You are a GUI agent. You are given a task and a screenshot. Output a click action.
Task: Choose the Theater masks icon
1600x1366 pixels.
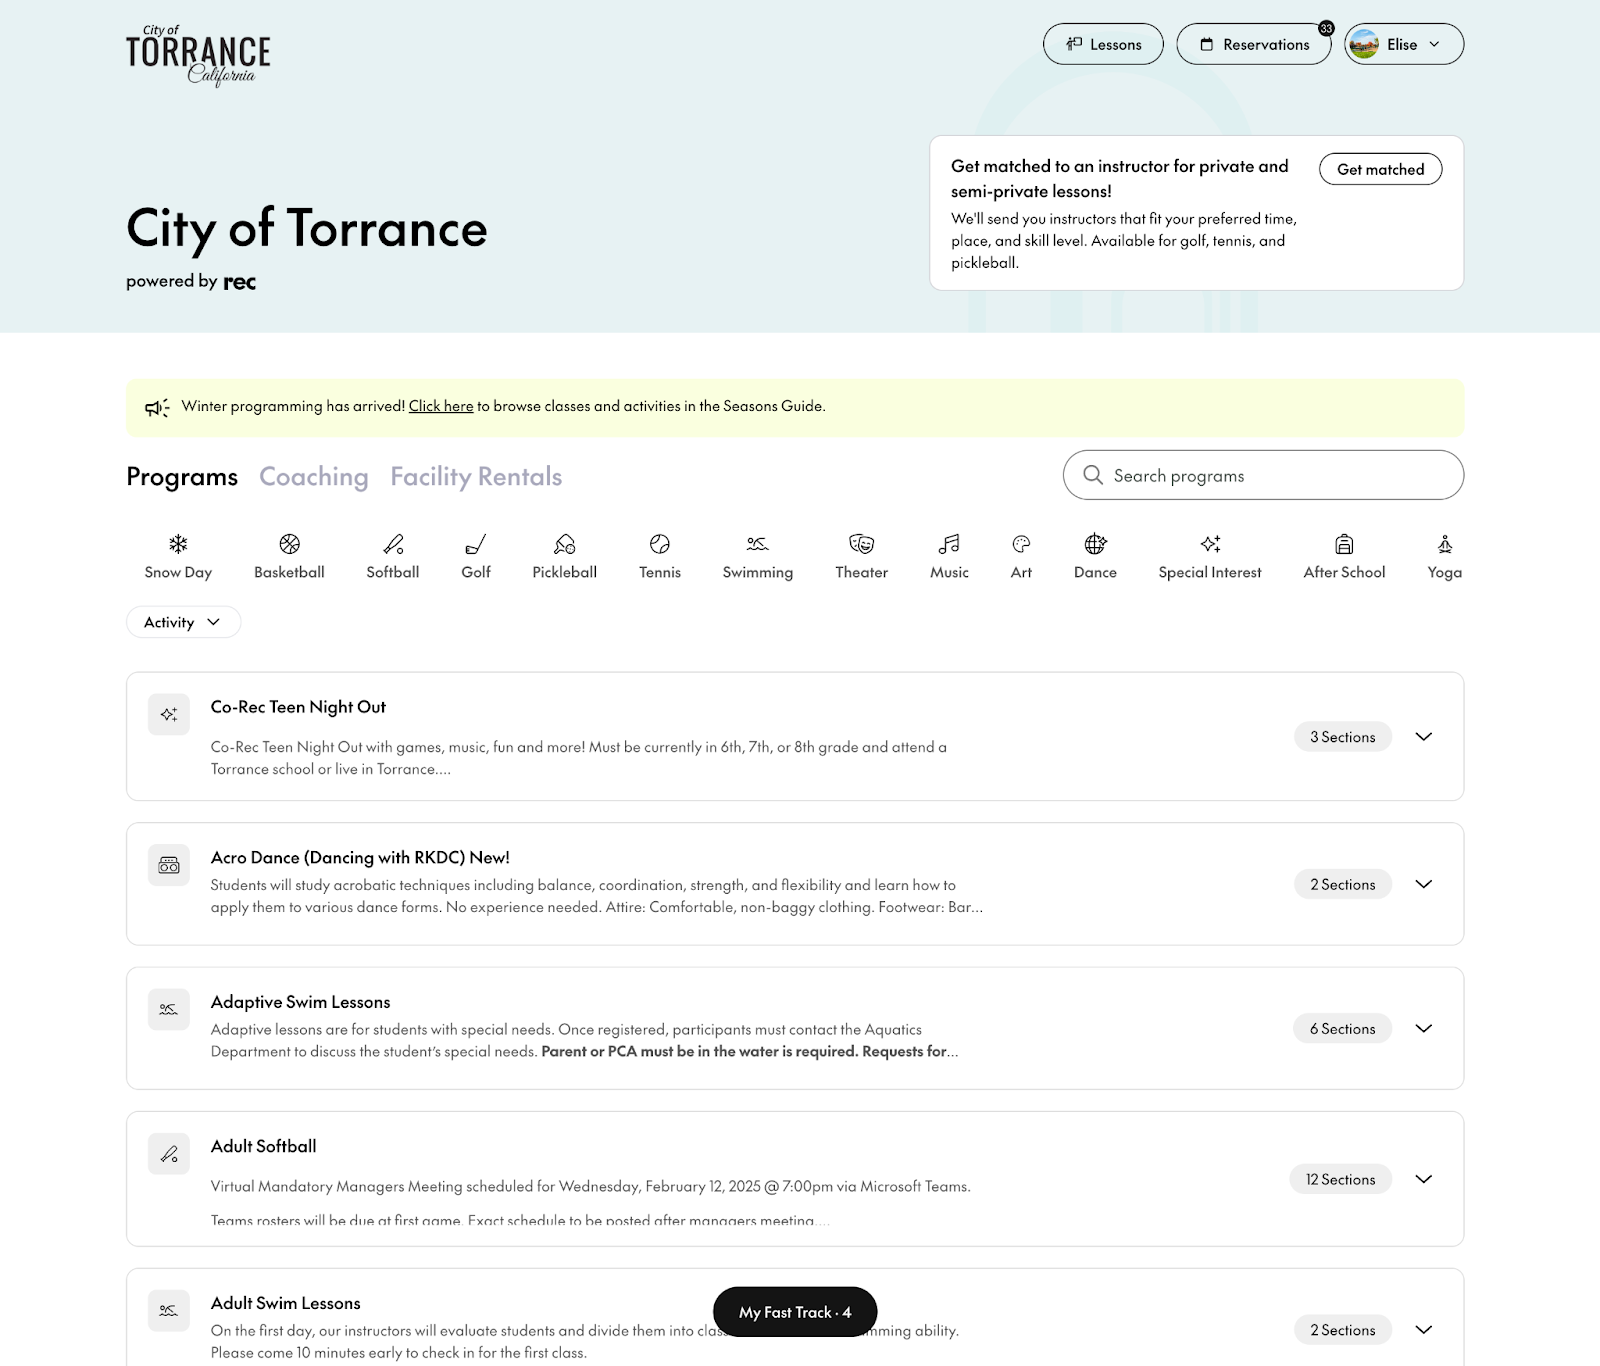click(x=862, y=544)
